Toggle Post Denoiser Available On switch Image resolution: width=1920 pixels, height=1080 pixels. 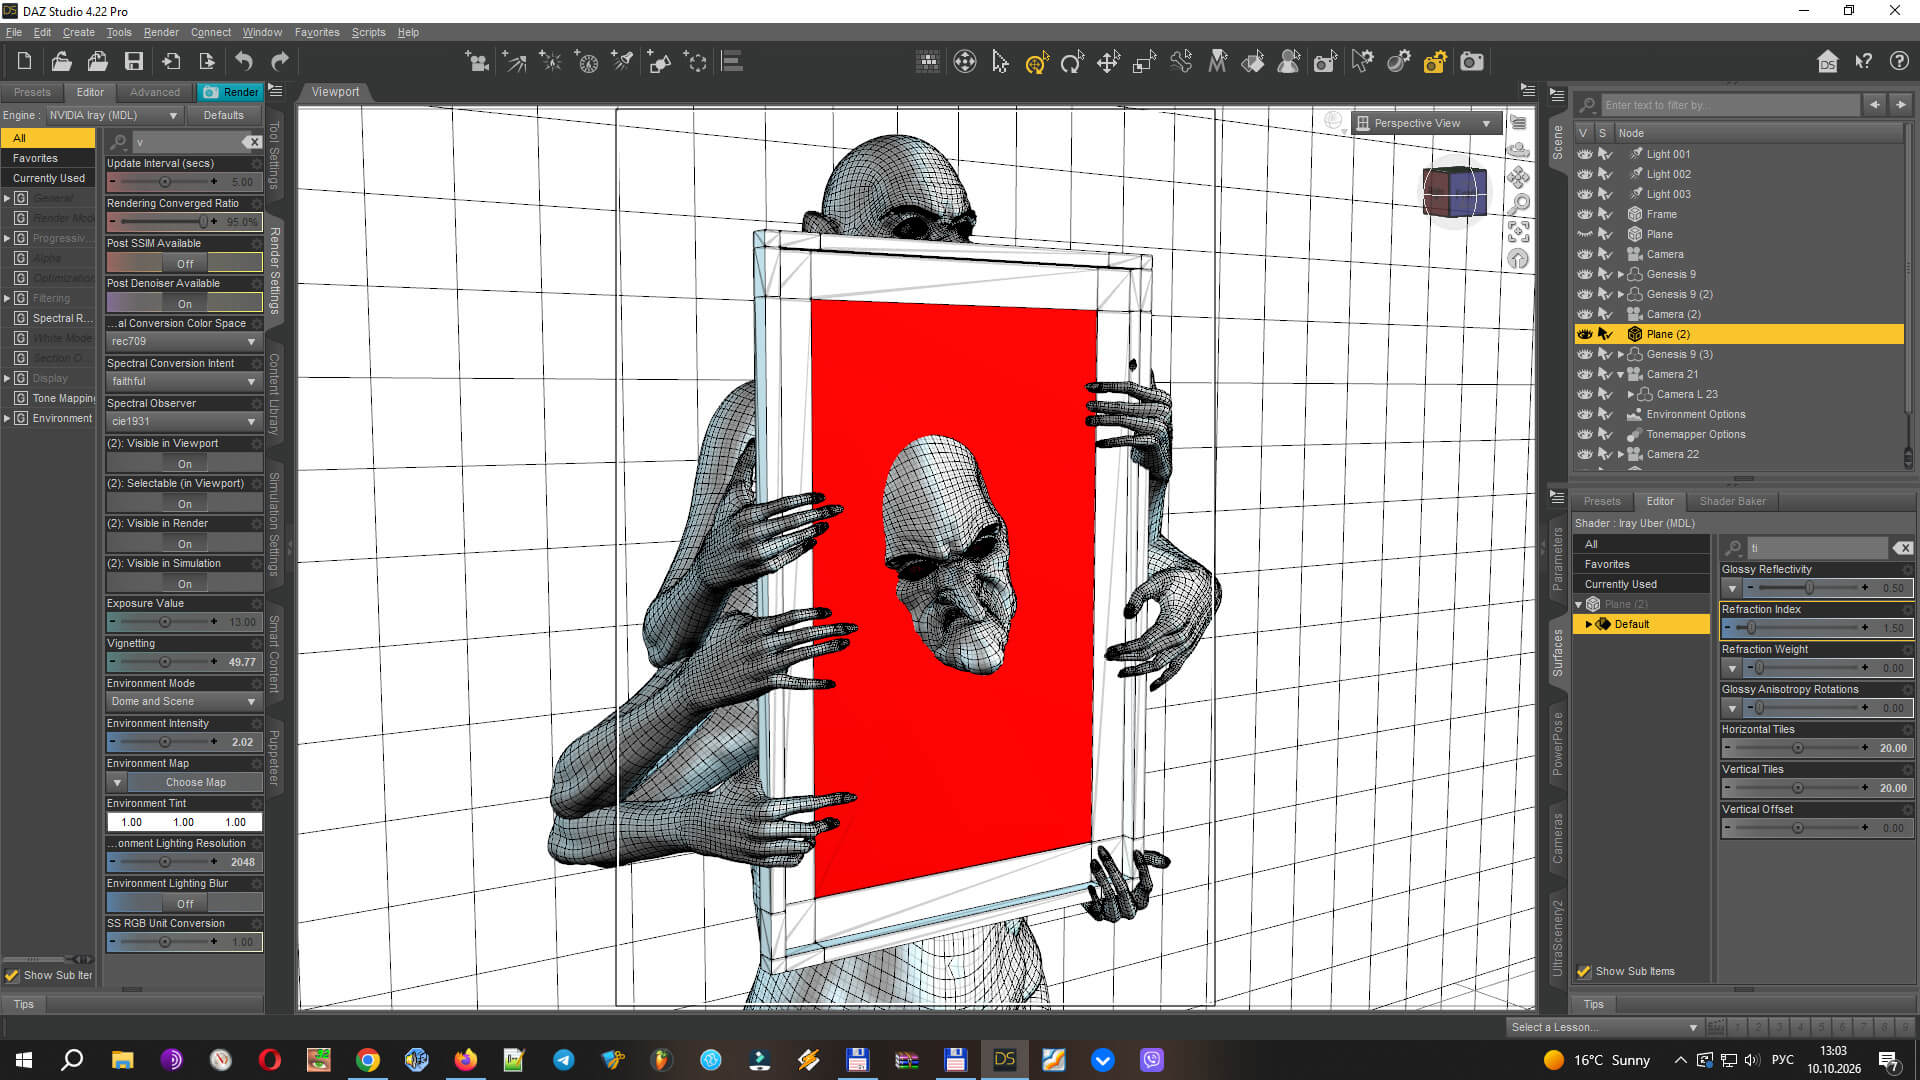(184, 303)
